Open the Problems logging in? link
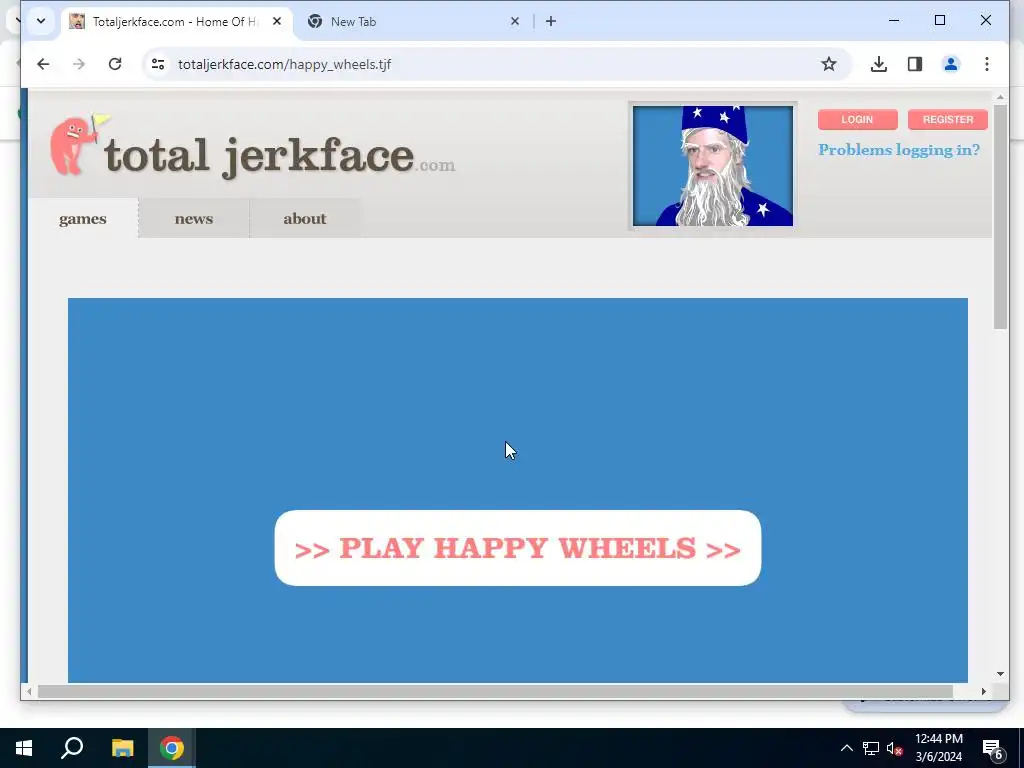The image size is (1024, 768). click(x=899, y=150)
